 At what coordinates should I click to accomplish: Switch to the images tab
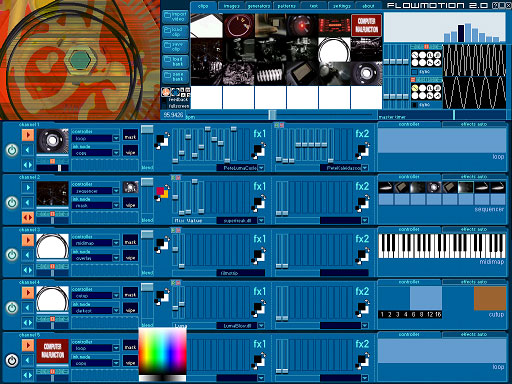point(231,6)
